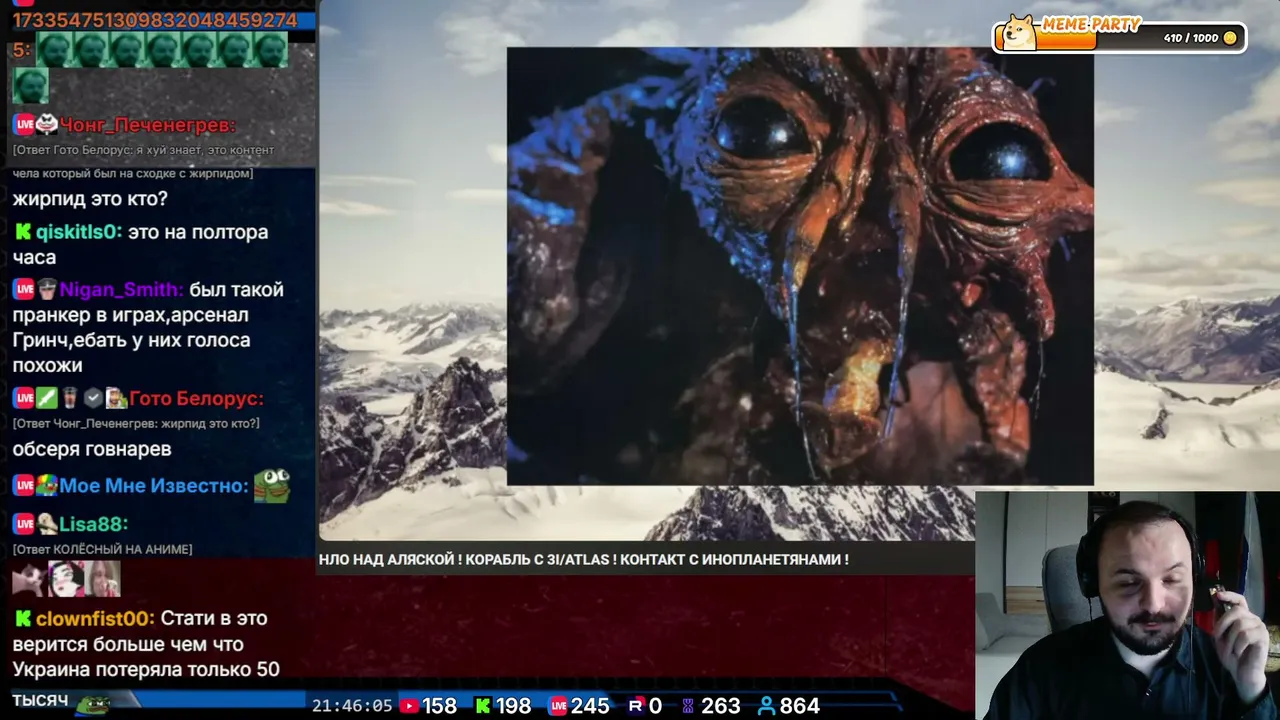Click the Meme Party progress bar
The width and height of the screenshot is (1280, 720).
pyautogui.click(x=1120, y=38)
